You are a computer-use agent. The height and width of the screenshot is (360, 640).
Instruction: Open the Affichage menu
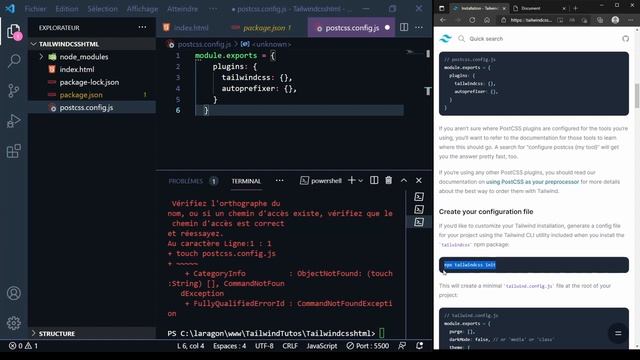tap(142, 9)
